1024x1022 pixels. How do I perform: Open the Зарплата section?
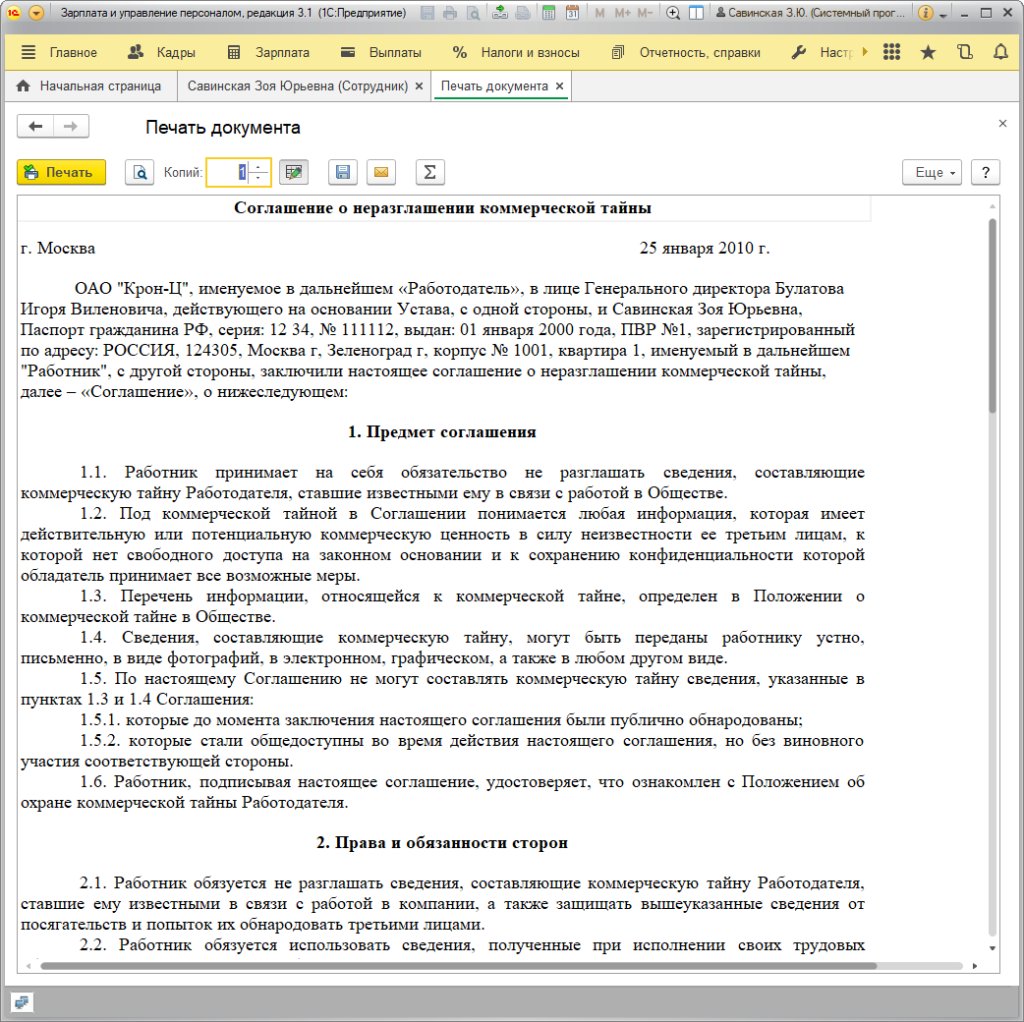(268, 53)
